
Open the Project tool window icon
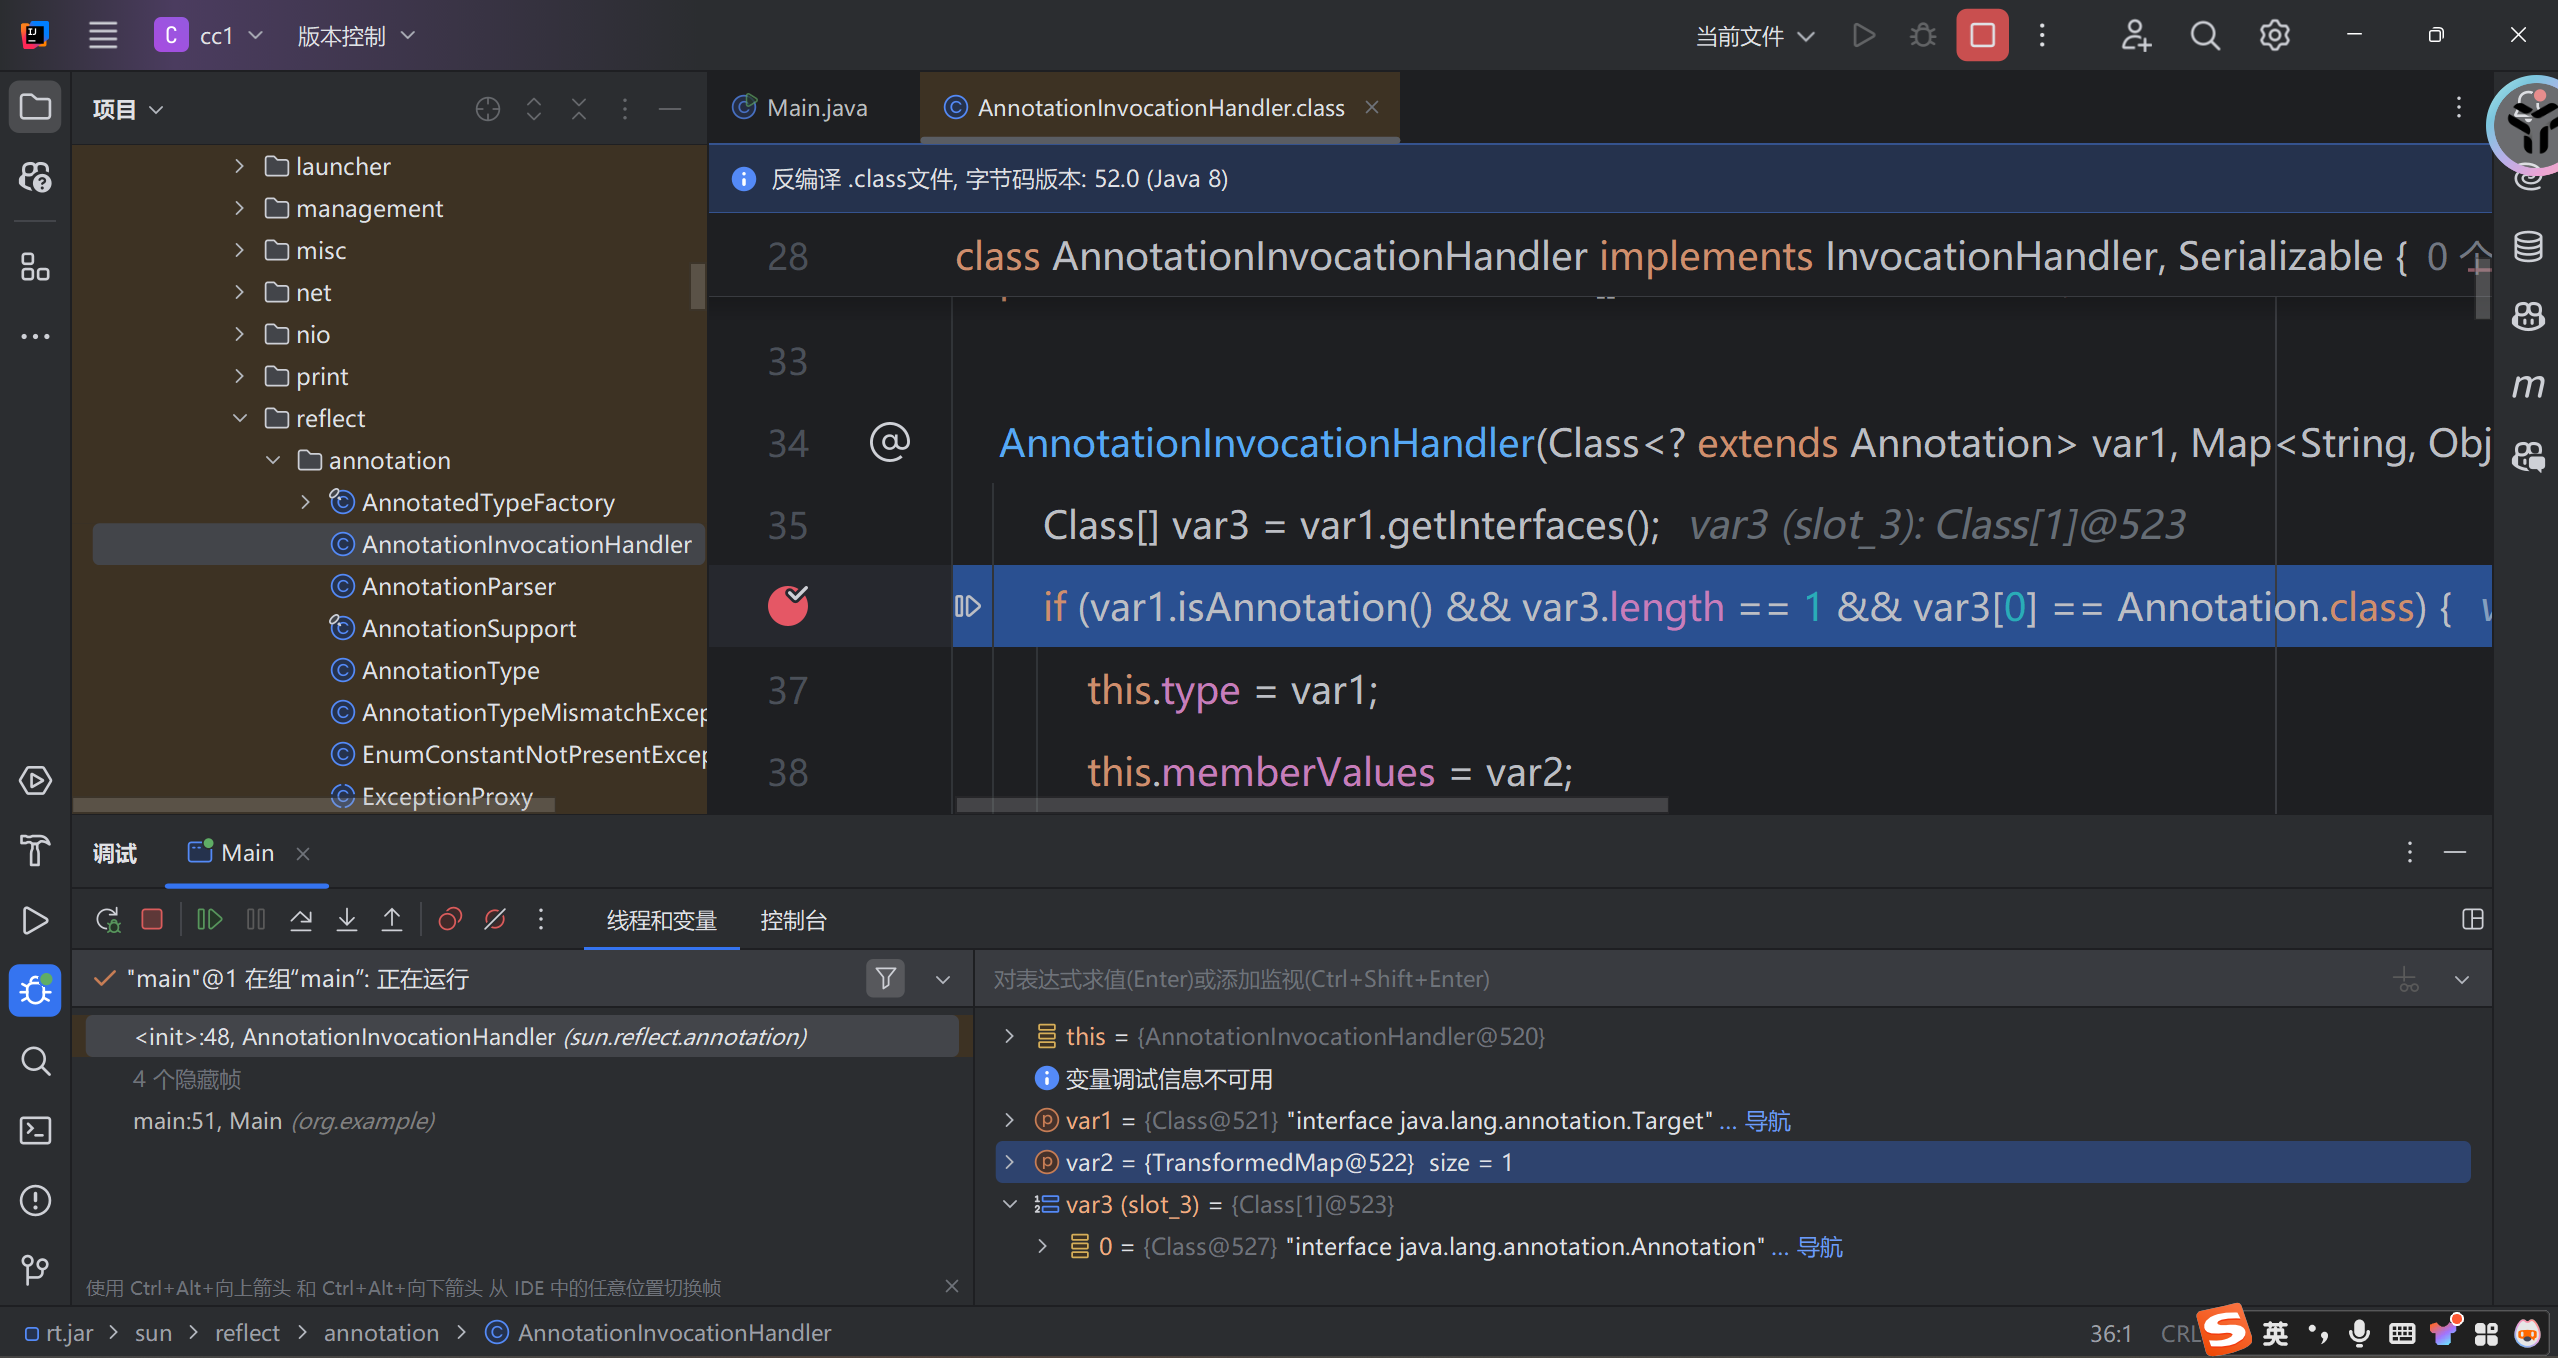pos(35,107)
